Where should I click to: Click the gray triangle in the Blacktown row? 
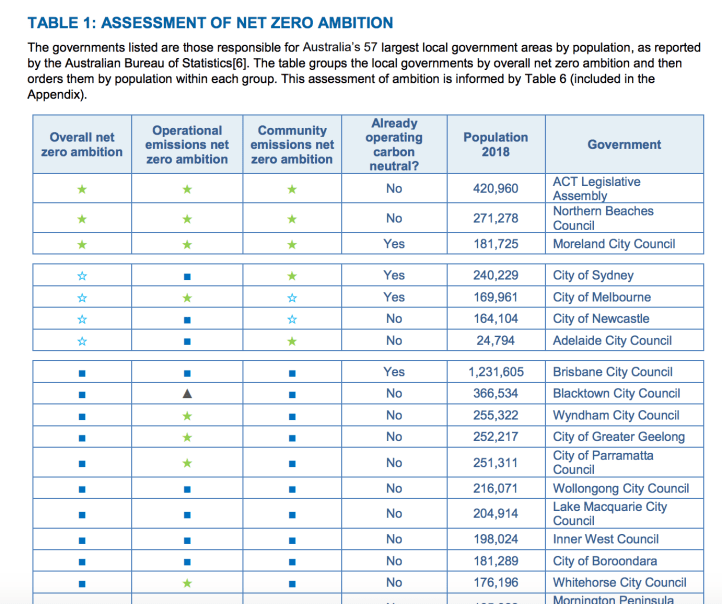(187, 394)
